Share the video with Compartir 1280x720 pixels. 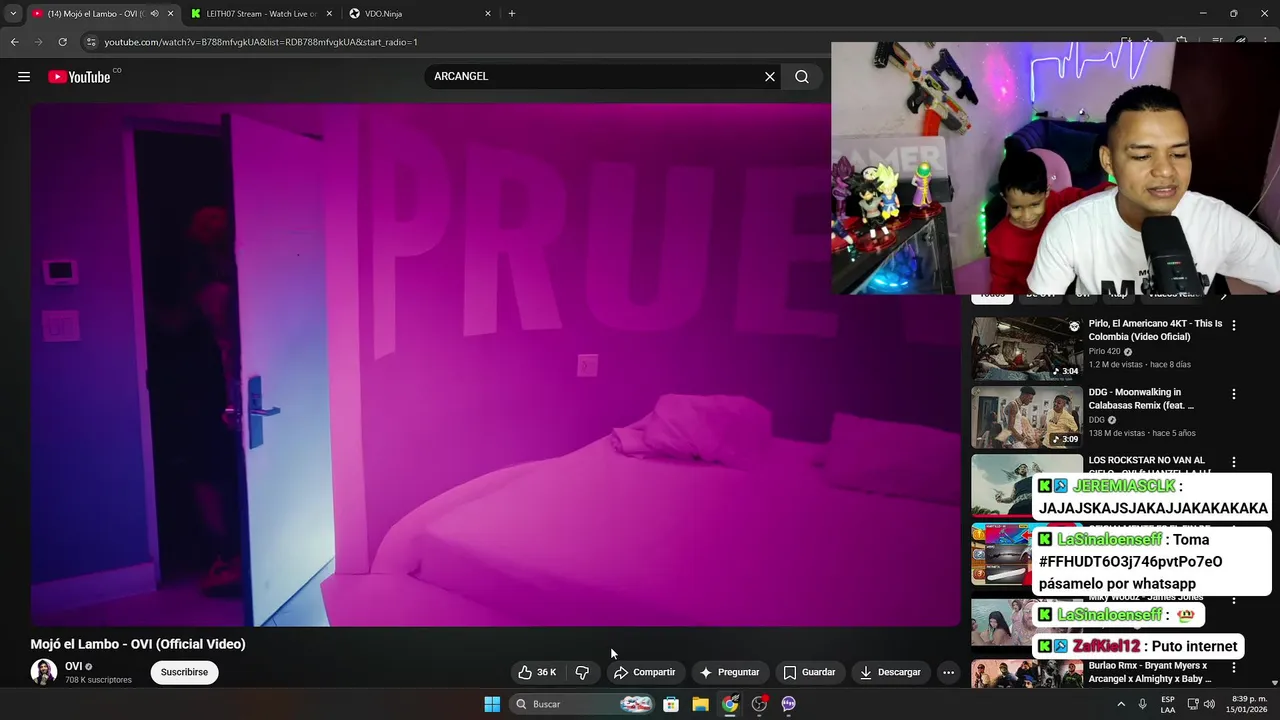pos(644,672)
